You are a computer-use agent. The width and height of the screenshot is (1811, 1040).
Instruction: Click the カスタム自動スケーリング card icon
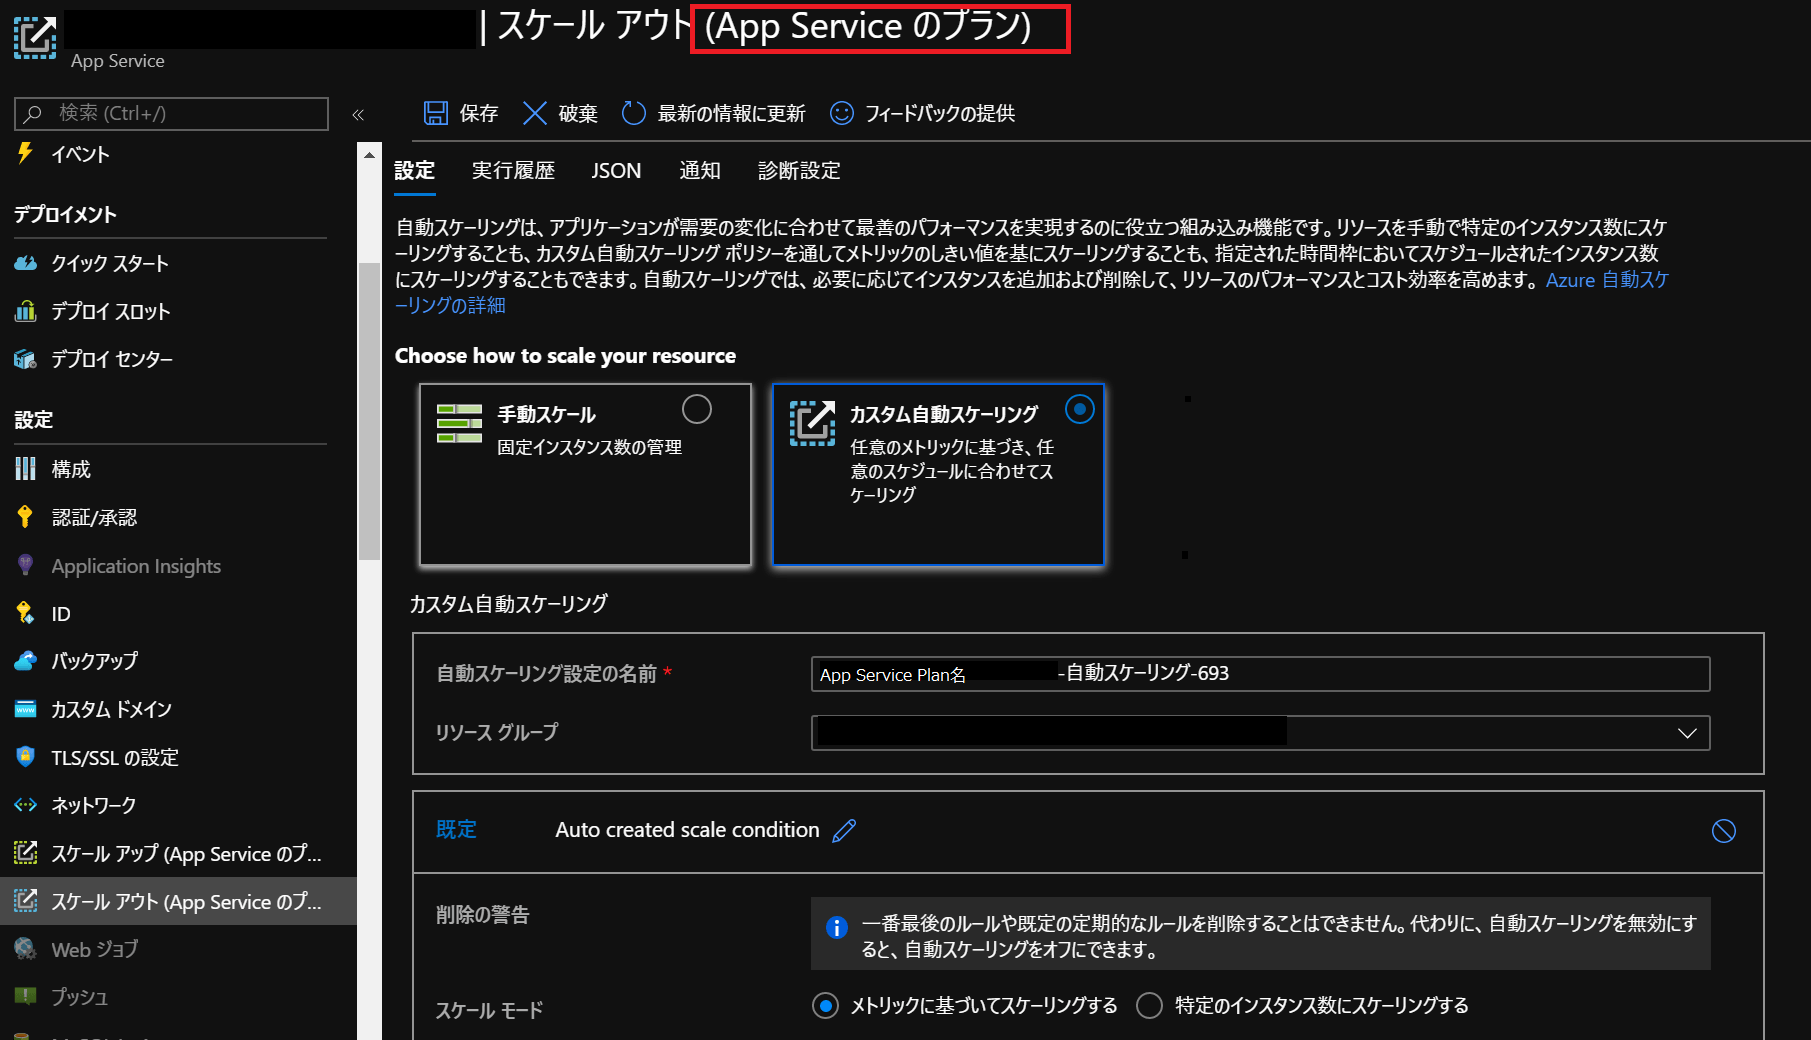812,423
